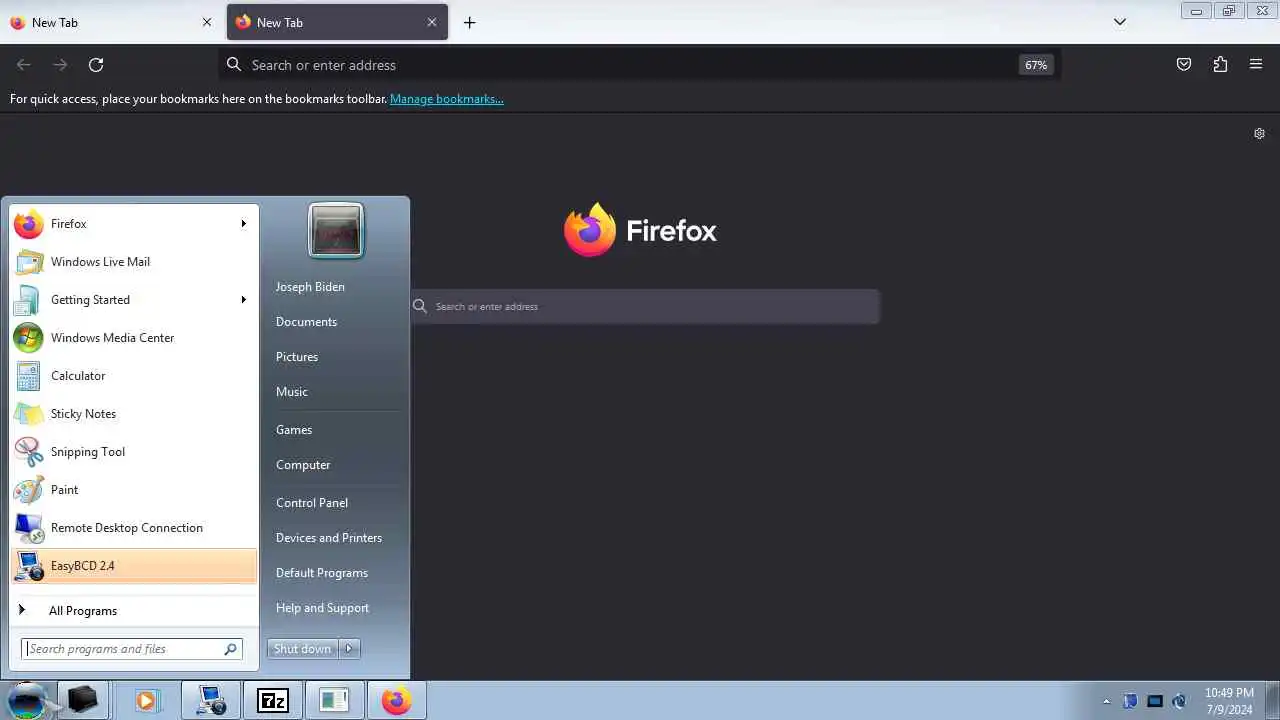Click the address bar field
Screen dimensions: 1280x720
tap(640, 65)
